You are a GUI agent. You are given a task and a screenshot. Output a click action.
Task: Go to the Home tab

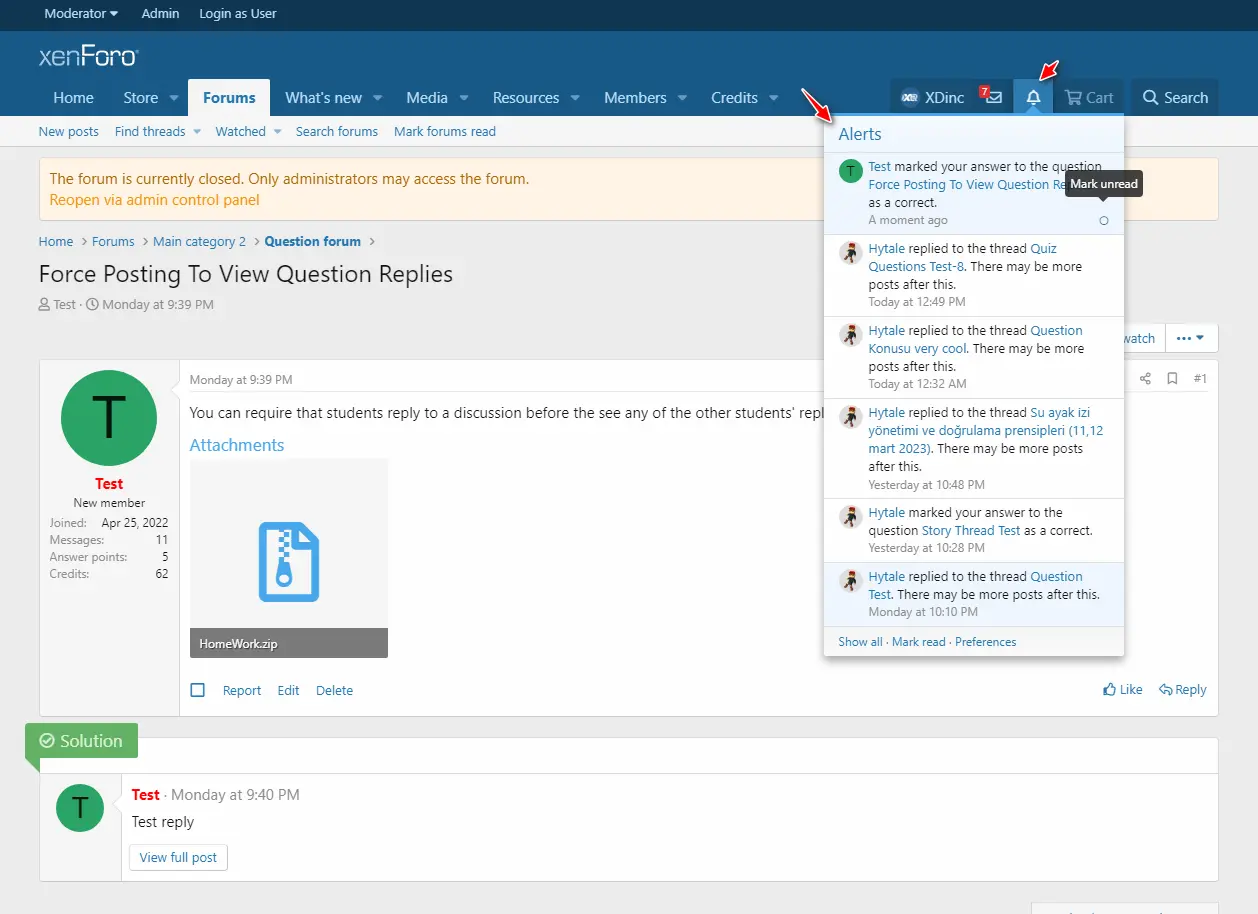pos(74,98)
